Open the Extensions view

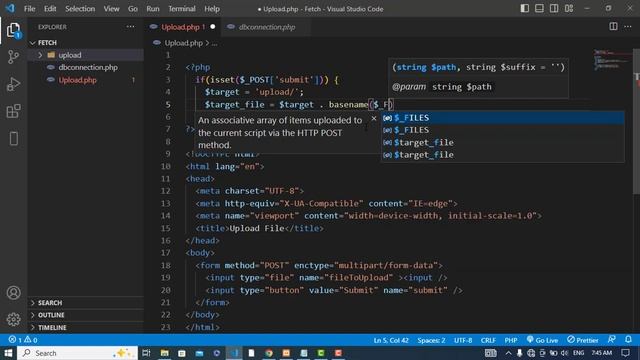(13, 111)
